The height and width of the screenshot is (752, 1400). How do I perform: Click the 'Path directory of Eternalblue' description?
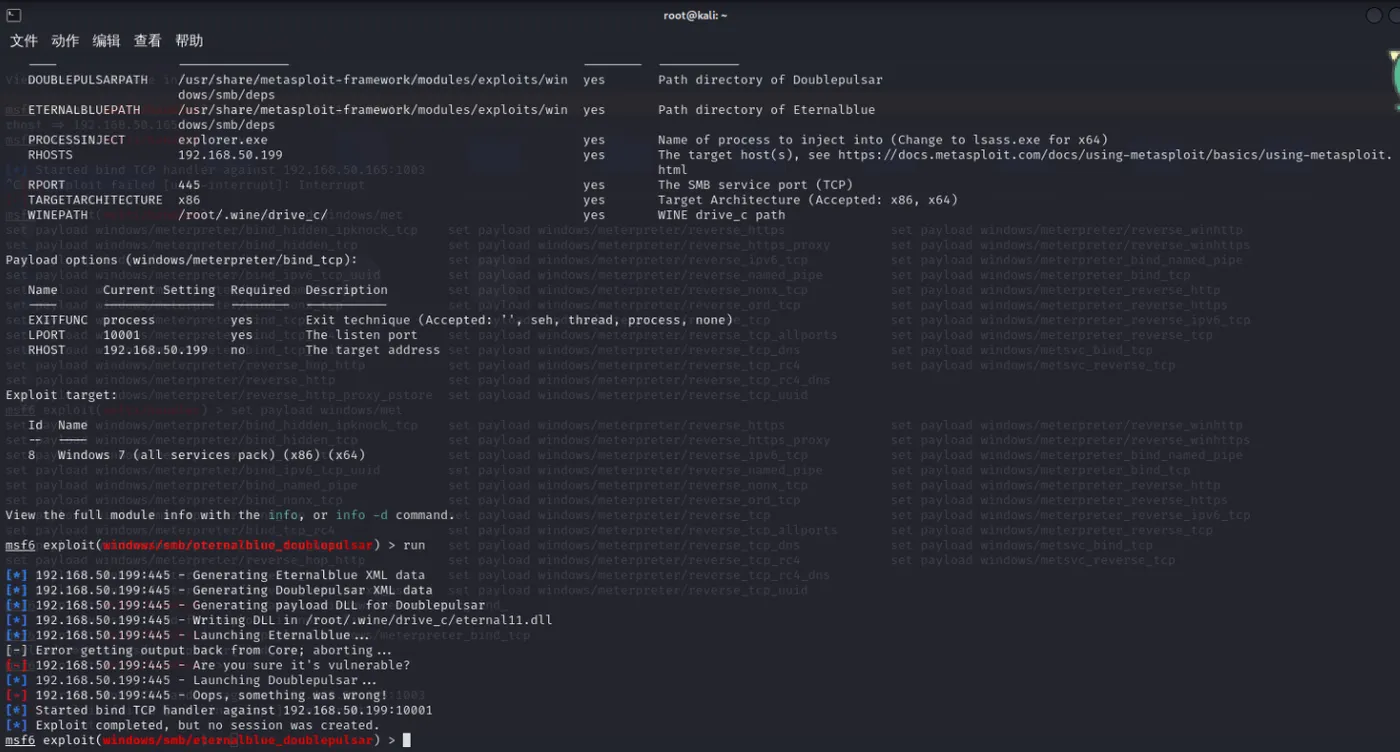click(x=766, y=110)
